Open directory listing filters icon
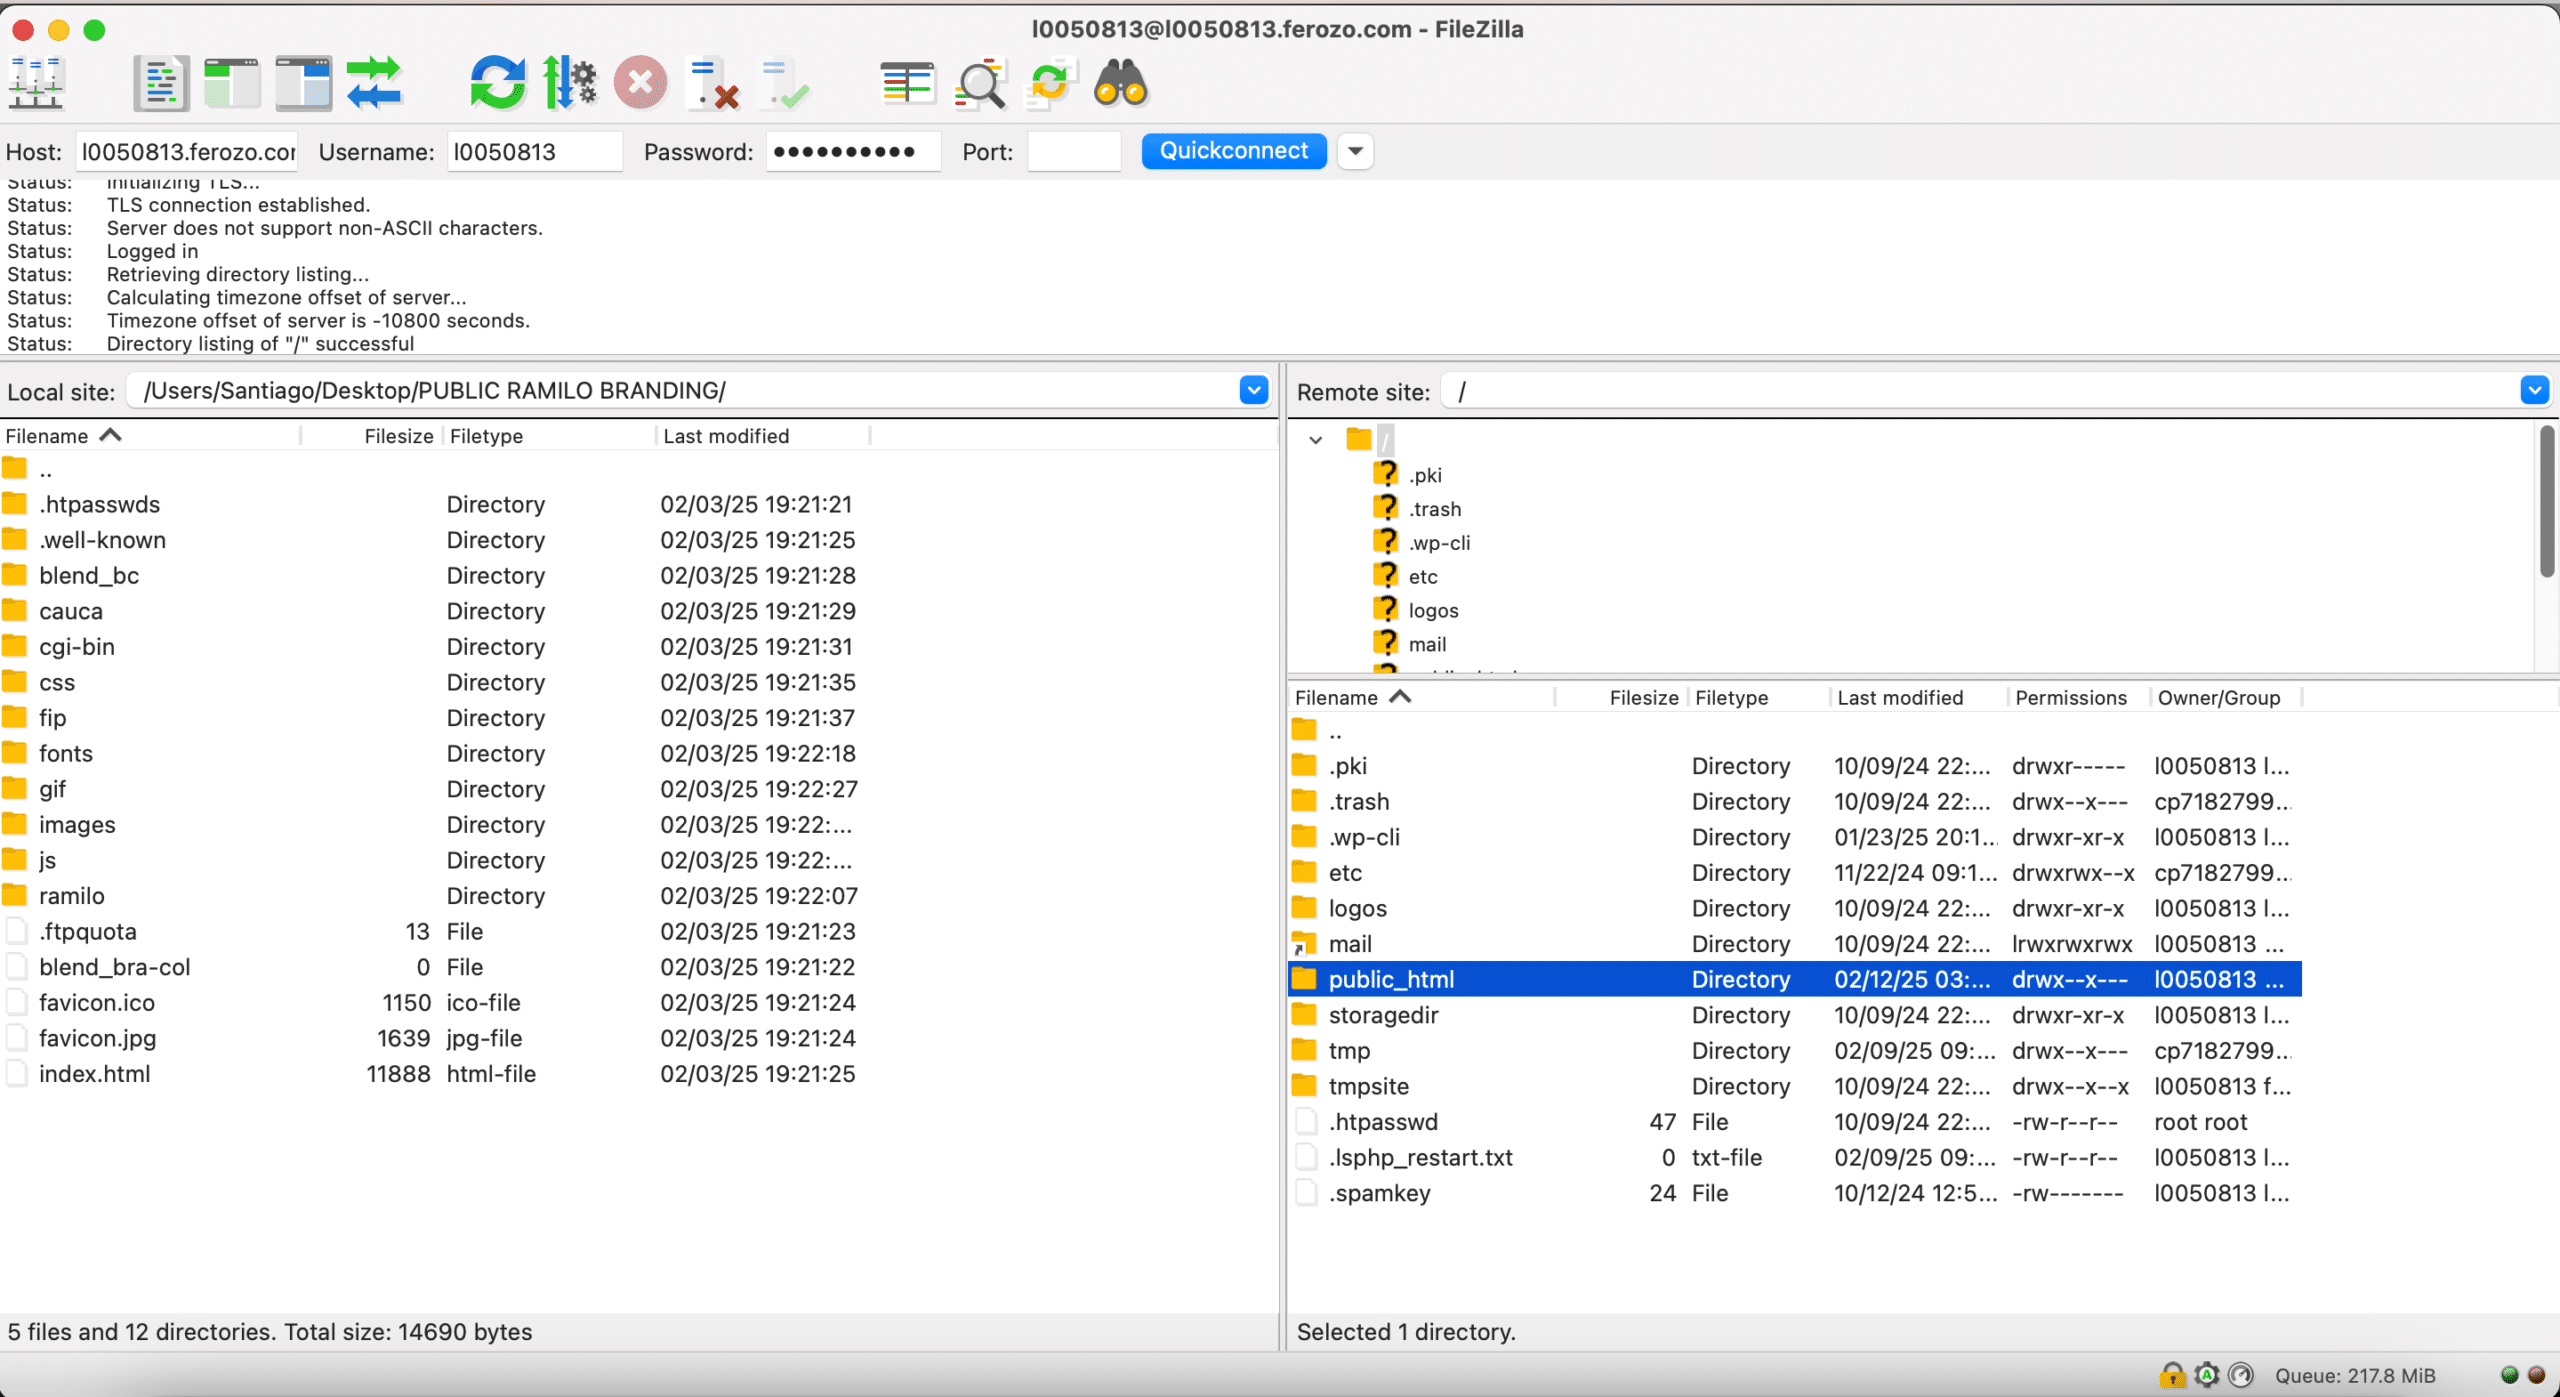 click(907, 84)
